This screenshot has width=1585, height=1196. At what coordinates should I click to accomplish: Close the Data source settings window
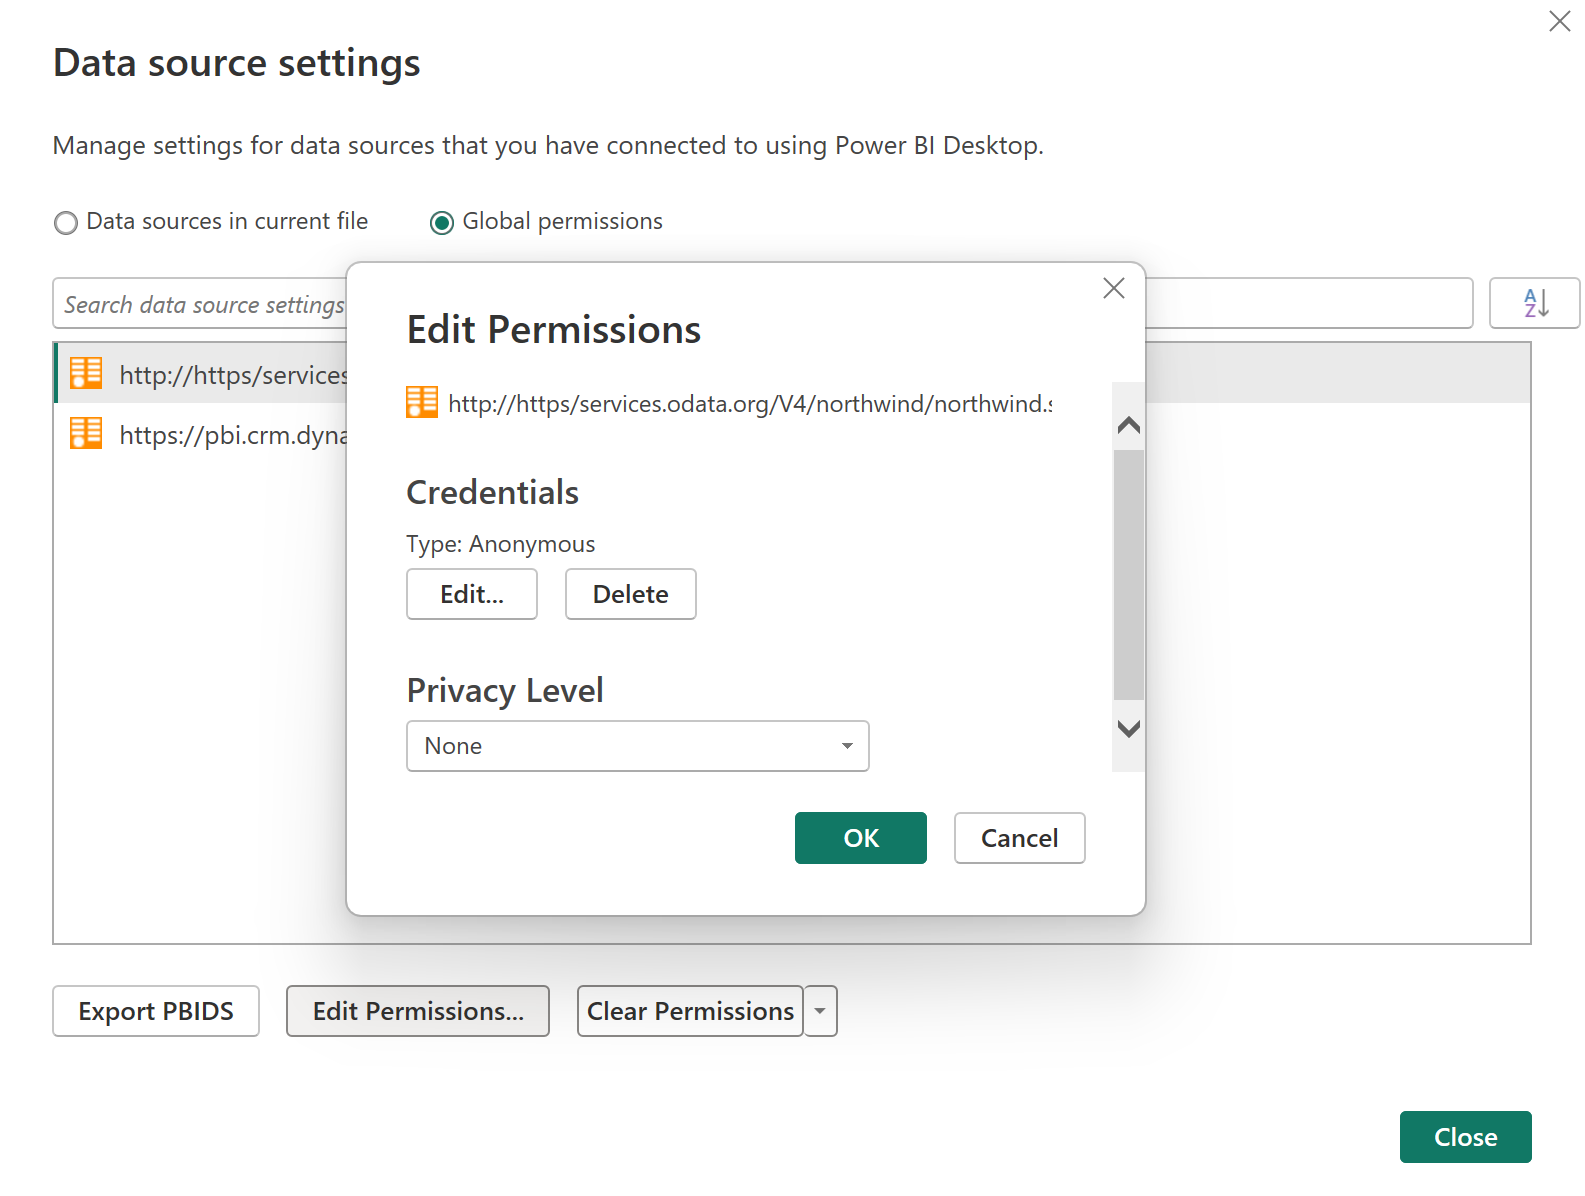click(x=1559, y=21)
